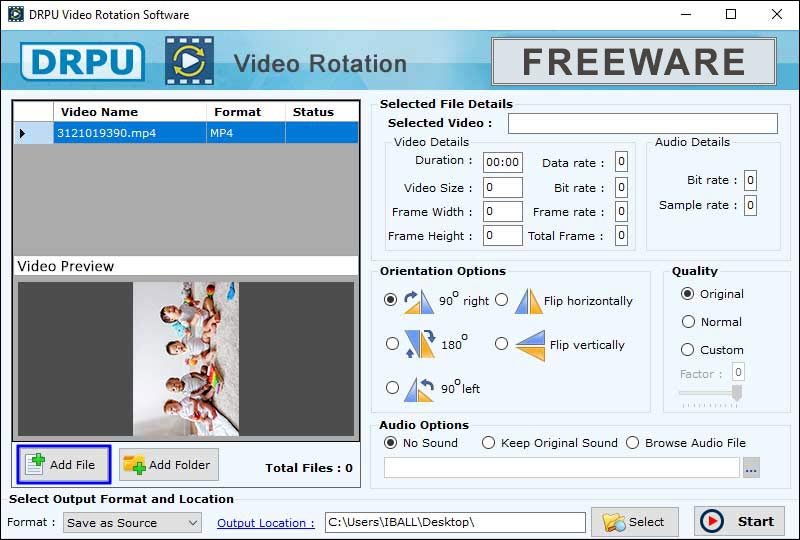This screenshot has width=800, height=540.
Task: Click the 90° left rotation icon
Action: pos(419,389)
